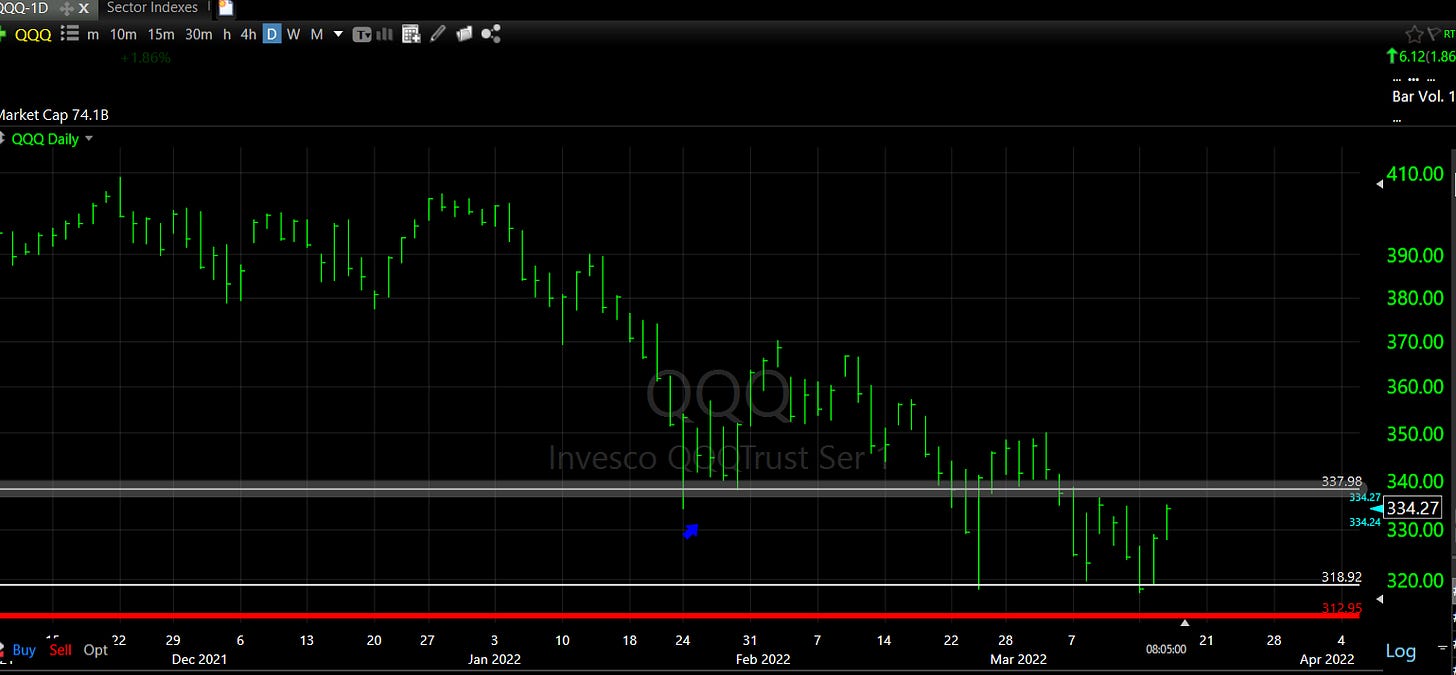Click the +1.86% change text
Screen dimensions: 1456x675
point(146,58)
